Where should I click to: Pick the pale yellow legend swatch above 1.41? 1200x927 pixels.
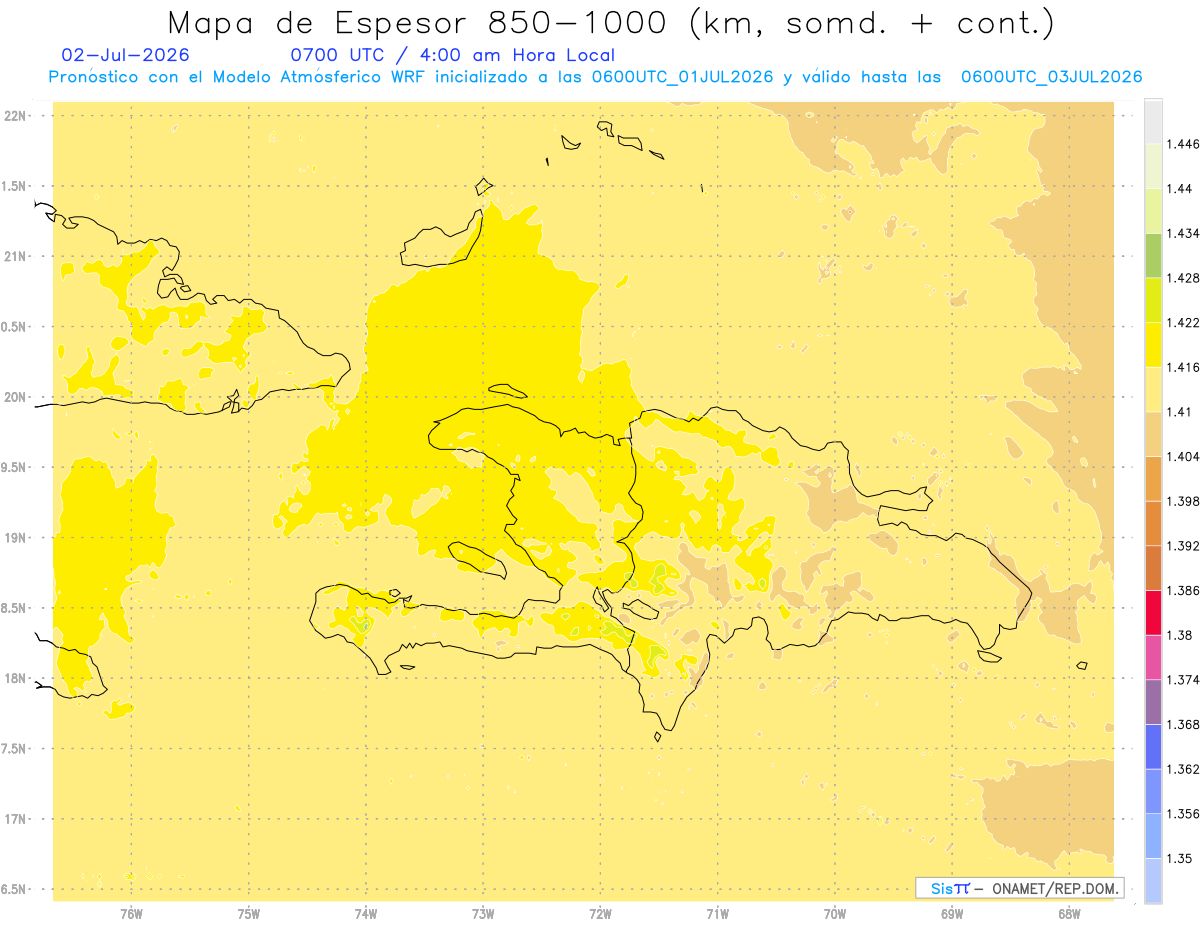point(1153,389)
